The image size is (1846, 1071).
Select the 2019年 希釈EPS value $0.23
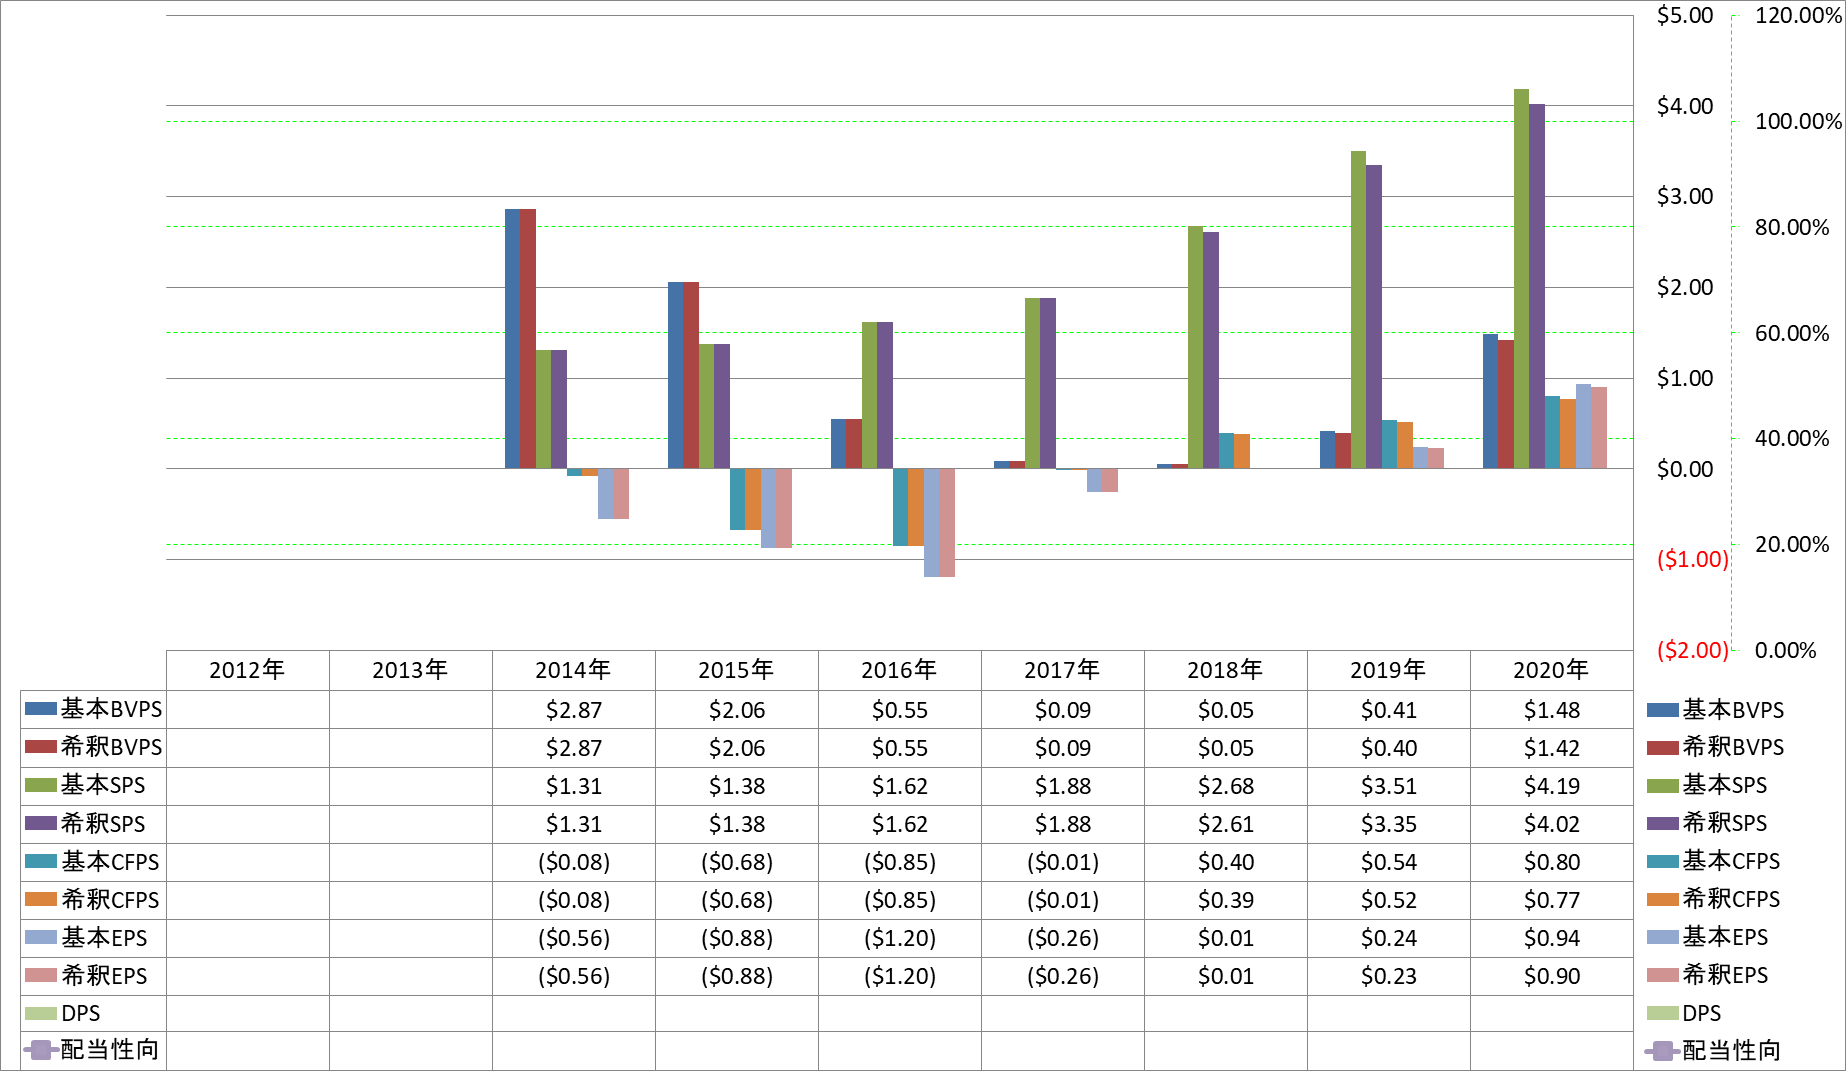pos(1389,976)
